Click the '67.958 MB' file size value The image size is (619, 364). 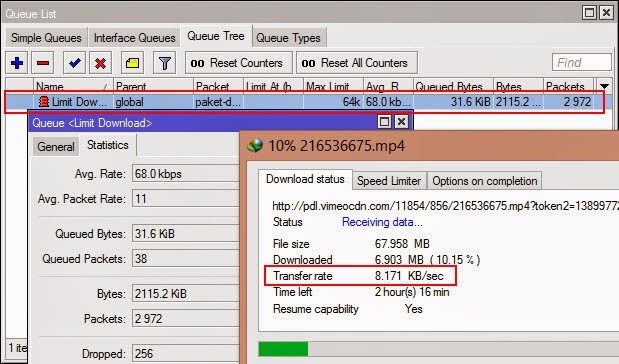402,244
